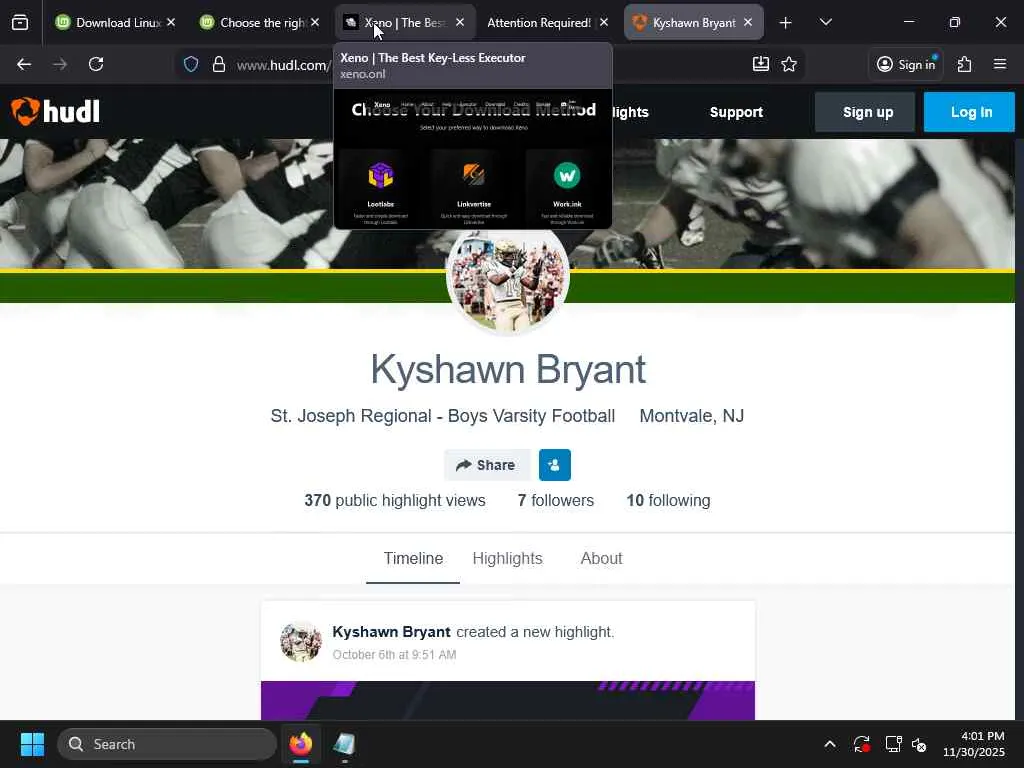Click the Hudl Sign up button
The image size is (1024, 768).
[x=867, y=112]
